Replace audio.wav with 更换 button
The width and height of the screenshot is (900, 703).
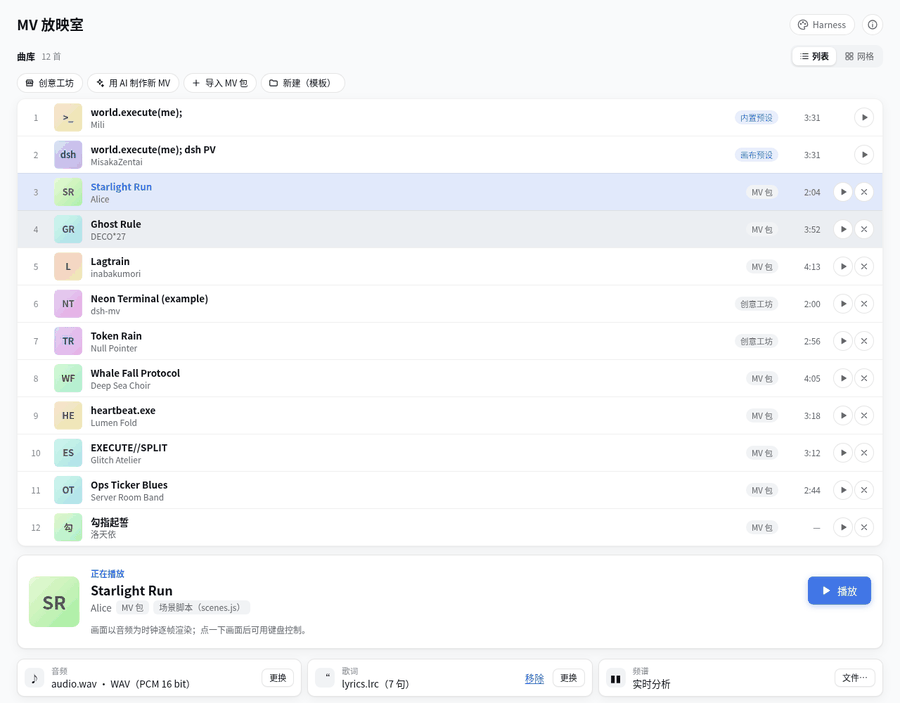(x=278, y=678)
